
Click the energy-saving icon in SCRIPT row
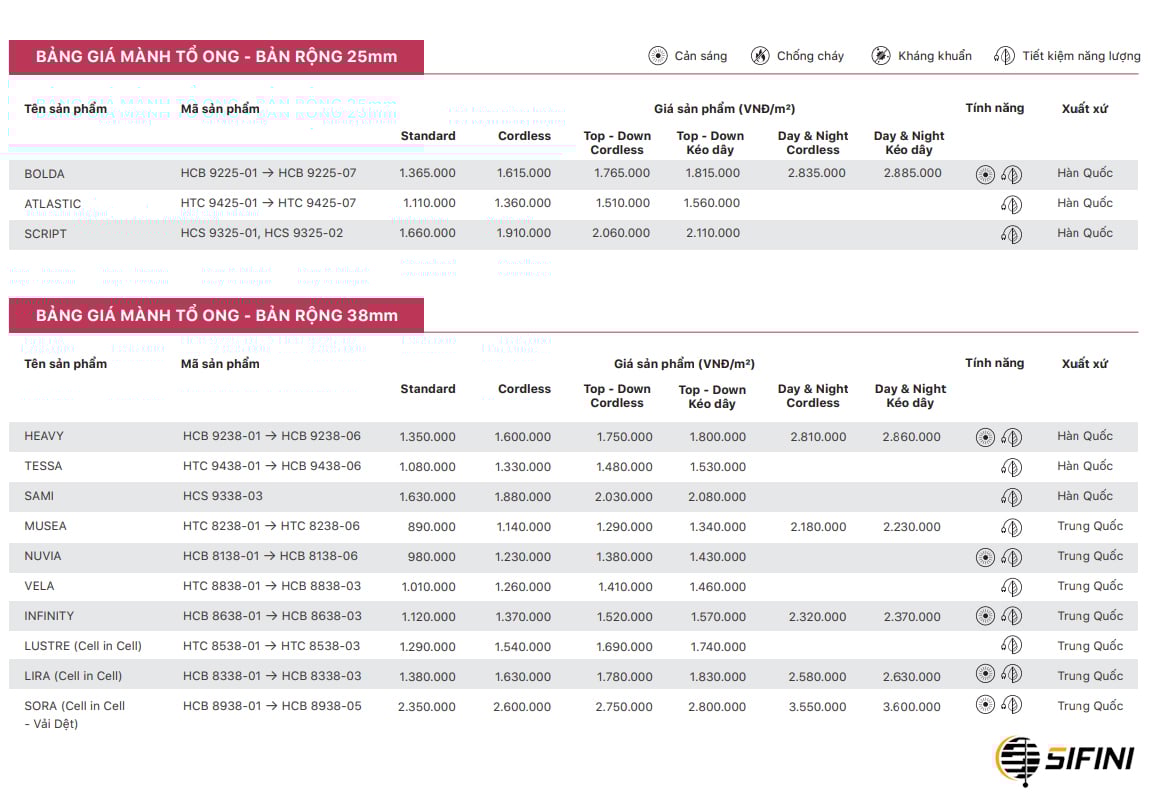click(1011, 235)
